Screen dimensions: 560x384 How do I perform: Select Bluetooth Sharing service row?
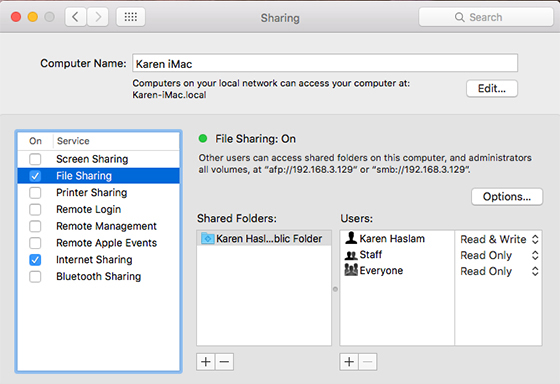99,276
